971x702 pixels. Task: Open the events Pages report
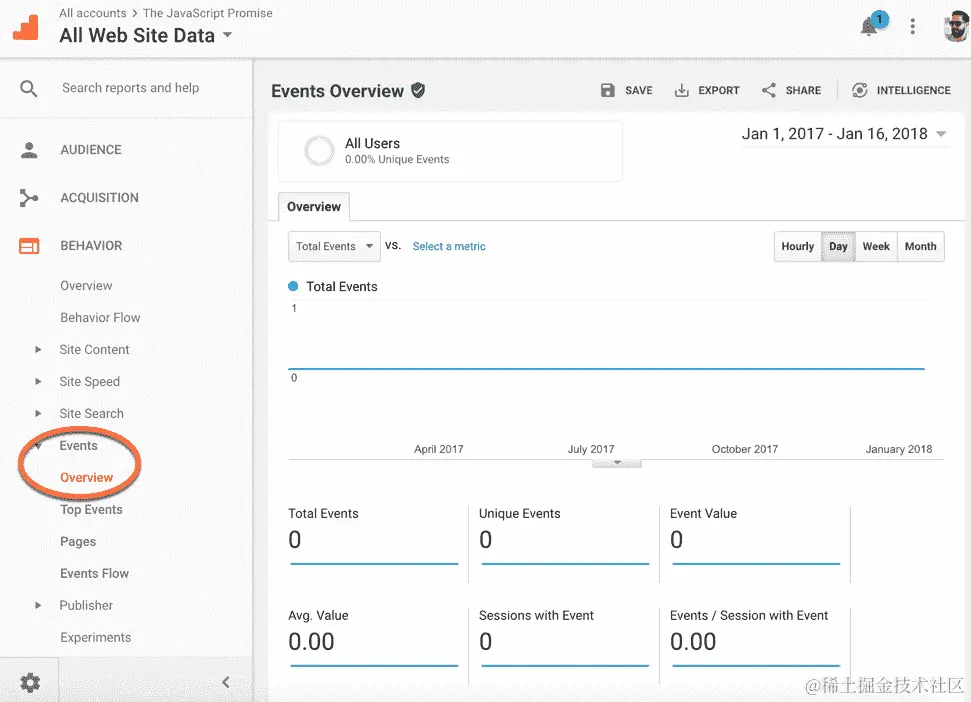[x=78, y=542]
